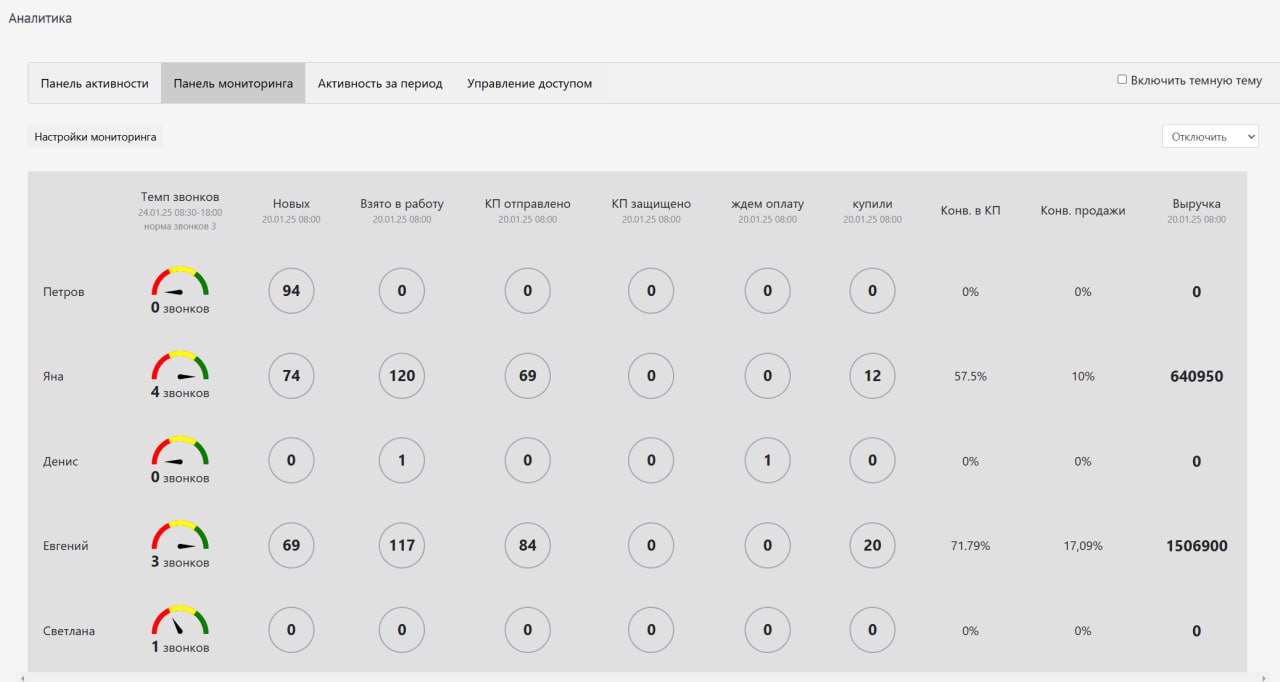Click the Выручка column header

(1197, 204)
